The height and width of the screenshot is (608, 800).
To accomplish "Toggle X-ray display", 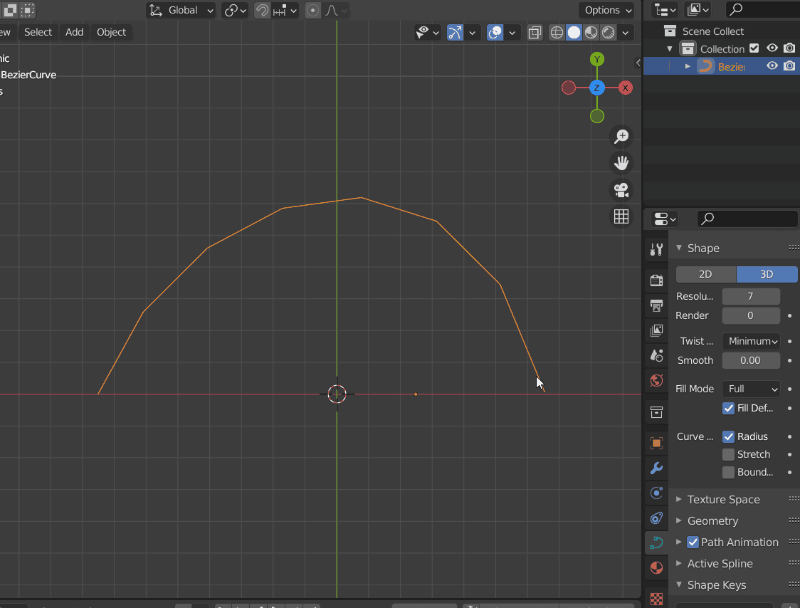I will pyautogui.click(x=535, y=33).
